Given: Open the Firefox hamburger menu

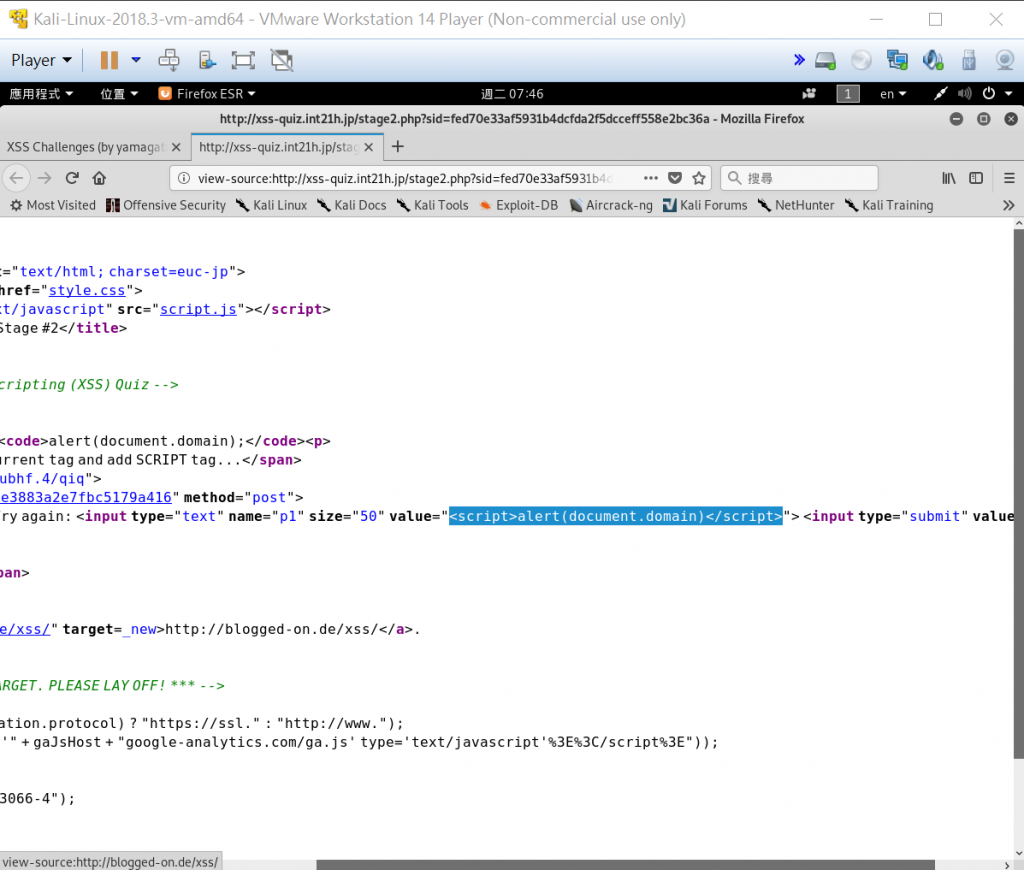Looking at the screenshot, I should pyautogui.click(x=1009, y=178).
